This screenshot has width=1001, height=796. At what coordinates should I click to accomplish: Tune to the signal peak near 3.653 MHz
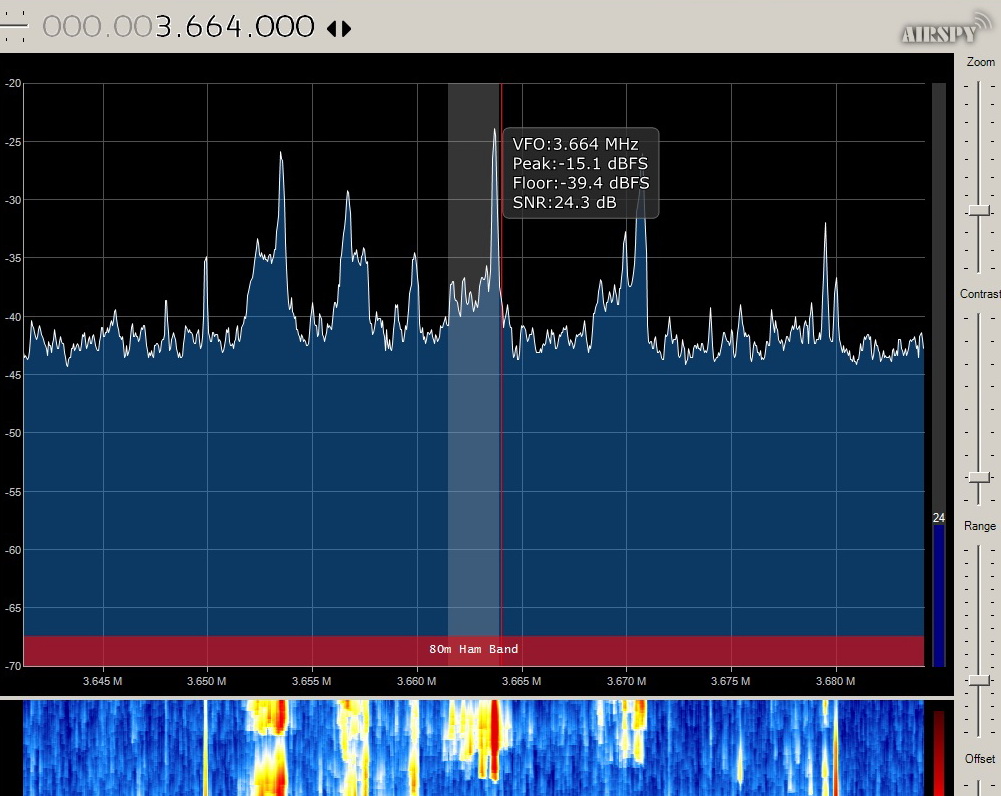pos(281,155)
